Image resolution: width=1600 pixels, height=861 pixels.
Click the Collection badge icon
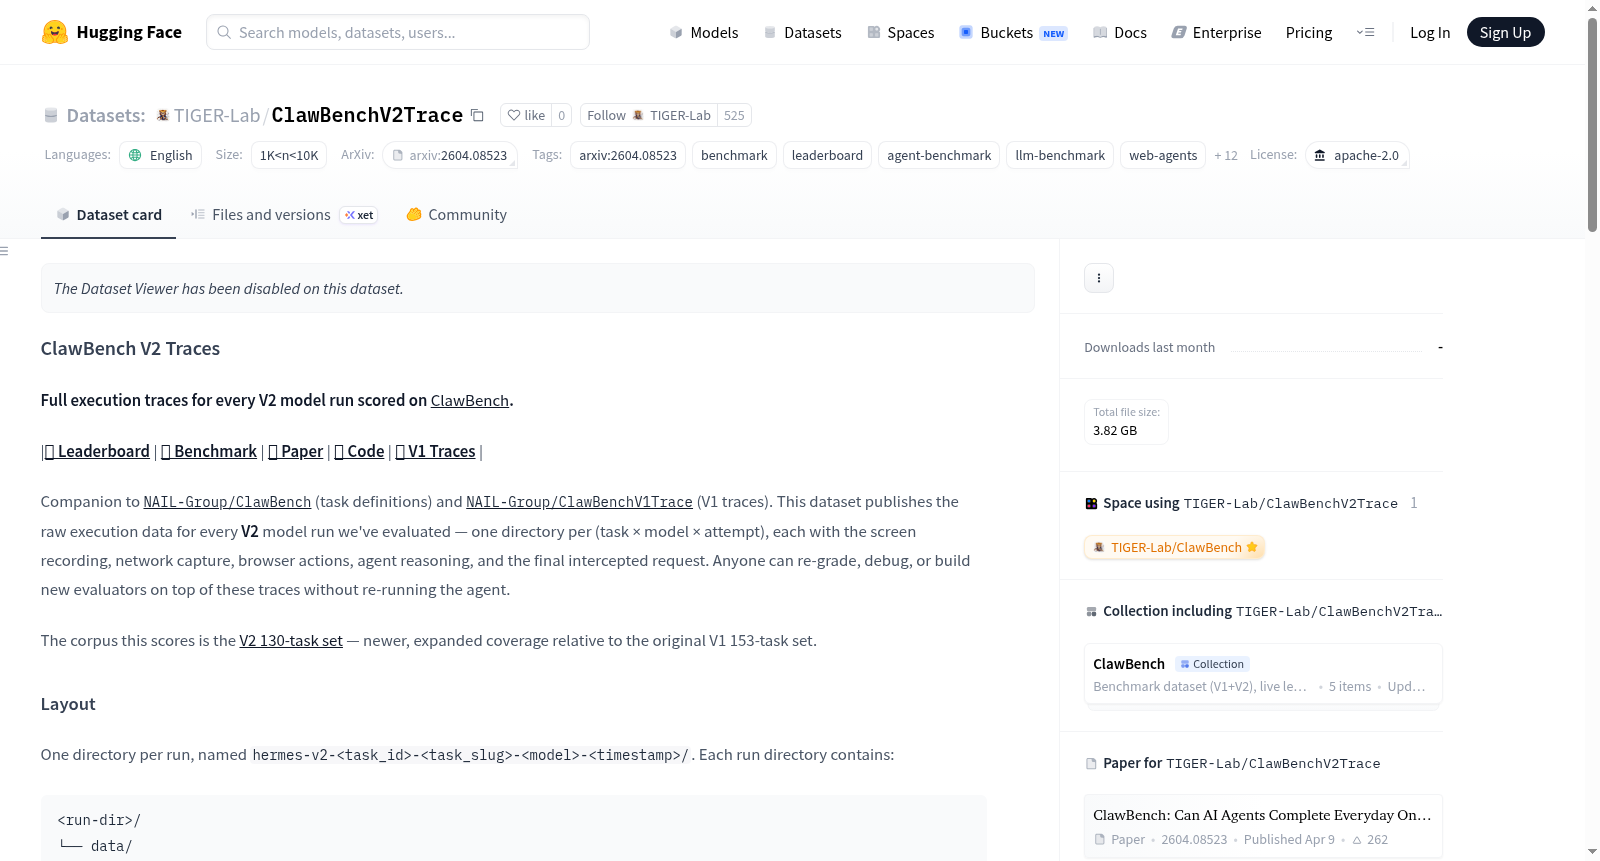click(x=1185, y=664)
